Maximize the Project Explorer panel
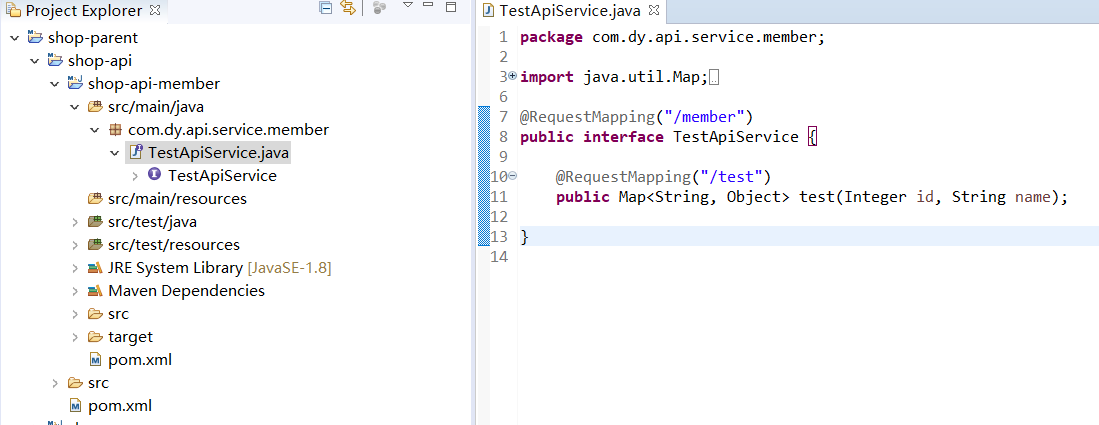This screenshot has height=425, width=1099. [x=451, y=7]
